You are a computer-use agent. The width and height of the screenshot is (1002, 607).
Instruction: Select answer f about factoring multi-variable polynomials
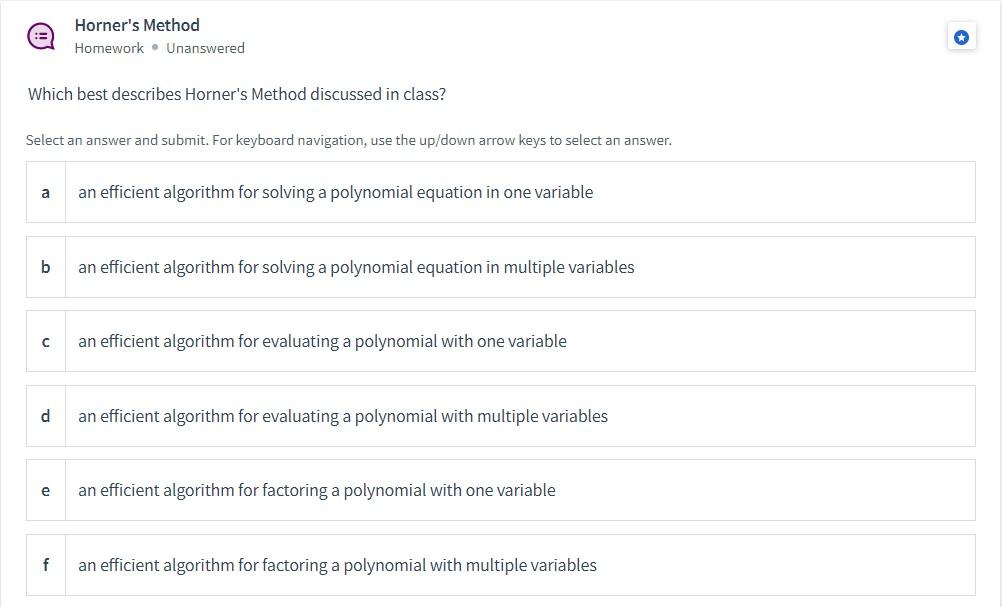click(x=400, y=565)
